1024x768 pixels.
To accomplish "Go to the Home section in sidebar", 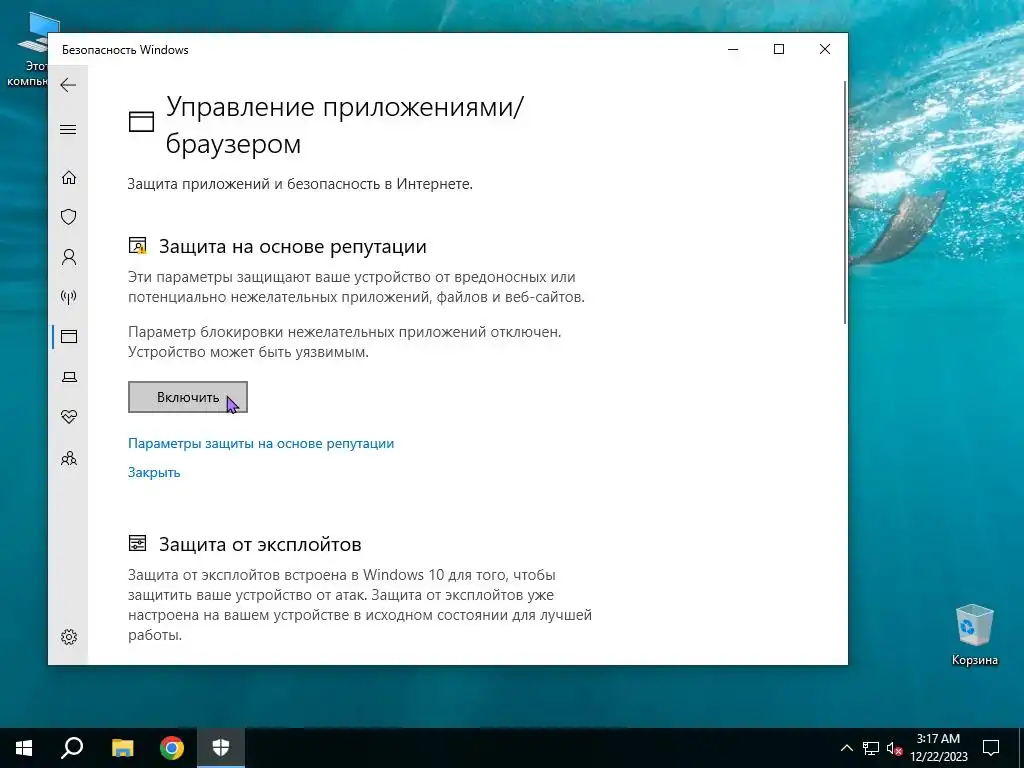I will (69, 178).
